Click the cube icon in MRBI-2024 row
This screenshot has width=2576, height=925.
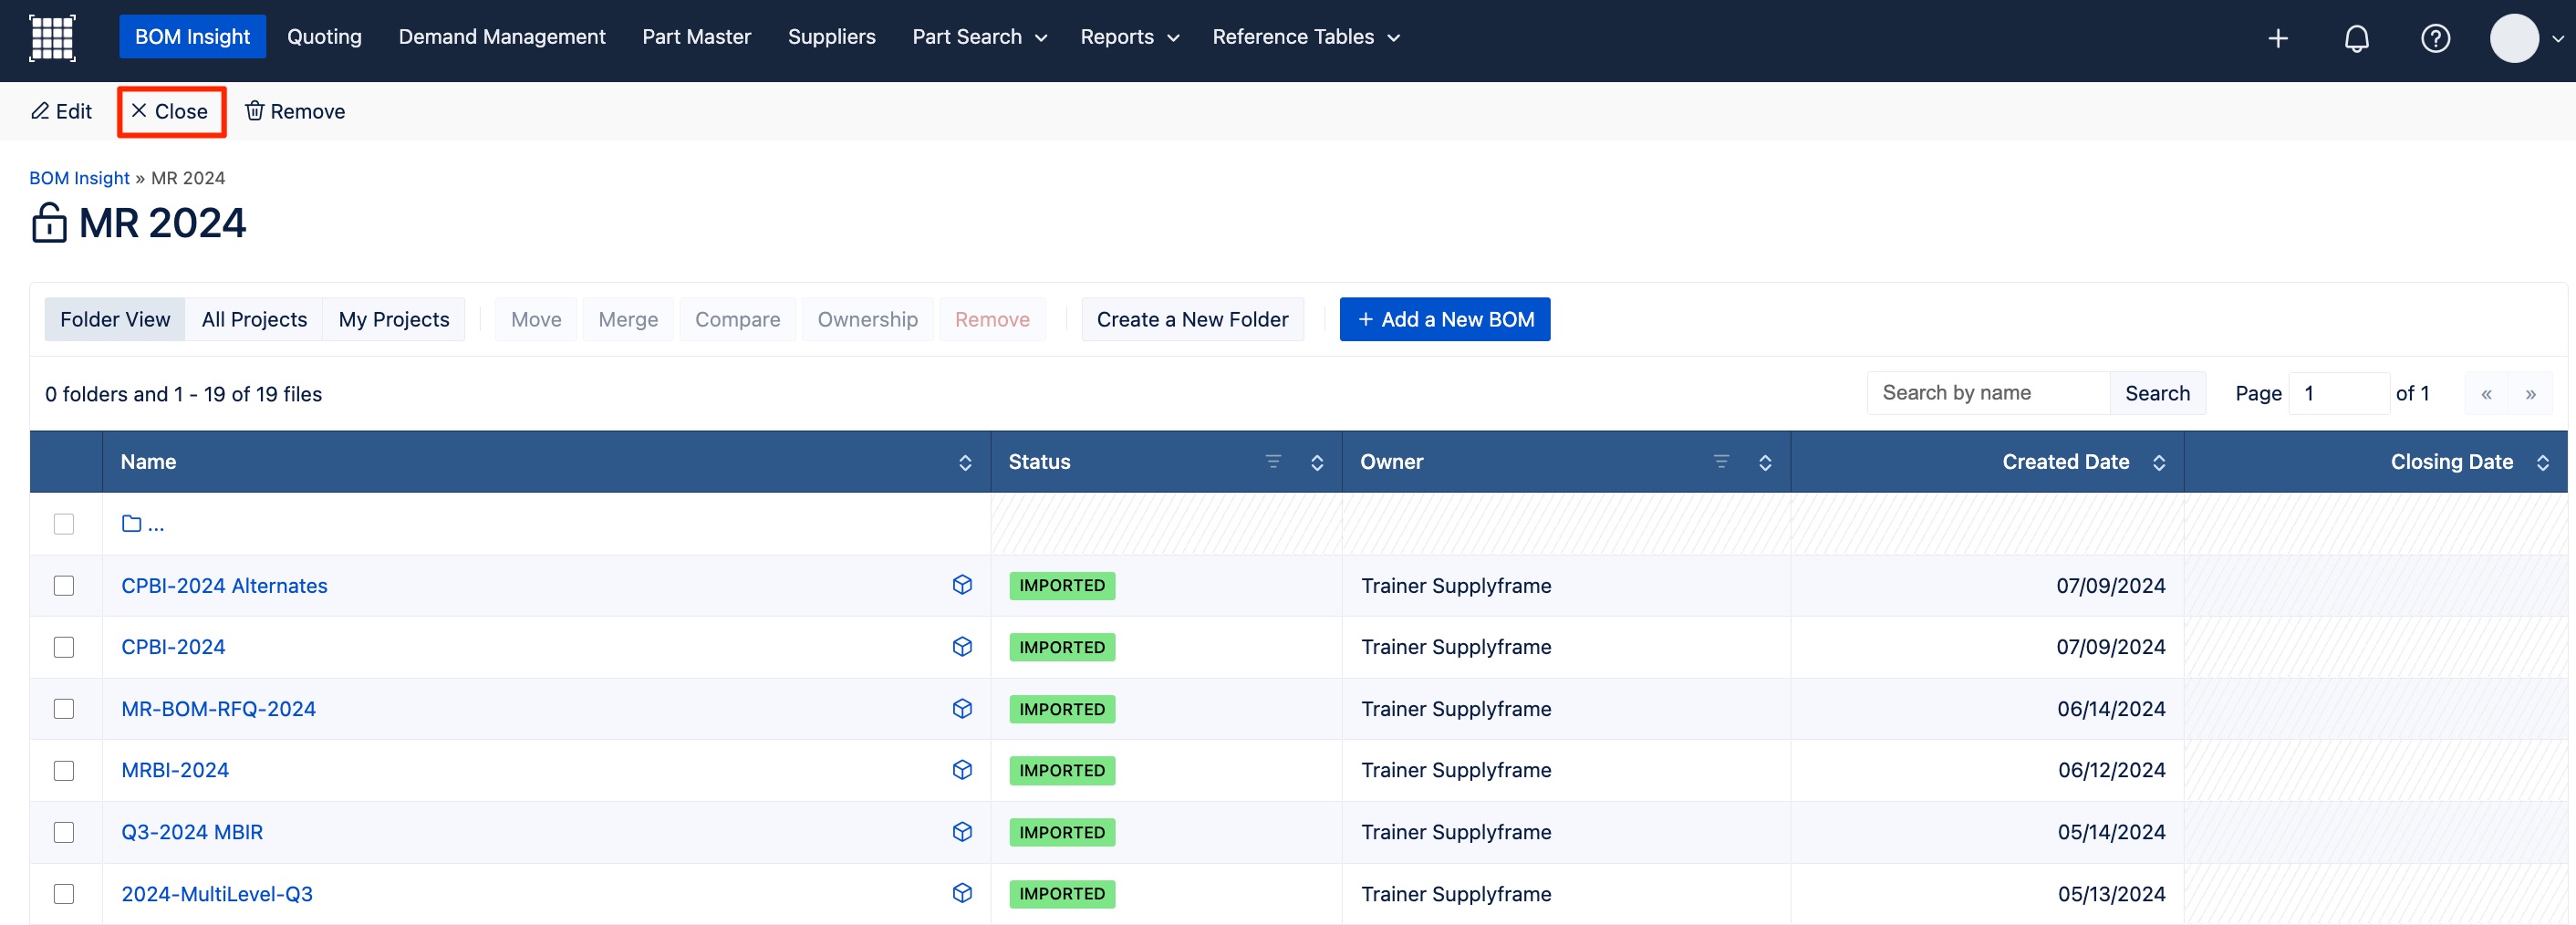coord(962,770)
